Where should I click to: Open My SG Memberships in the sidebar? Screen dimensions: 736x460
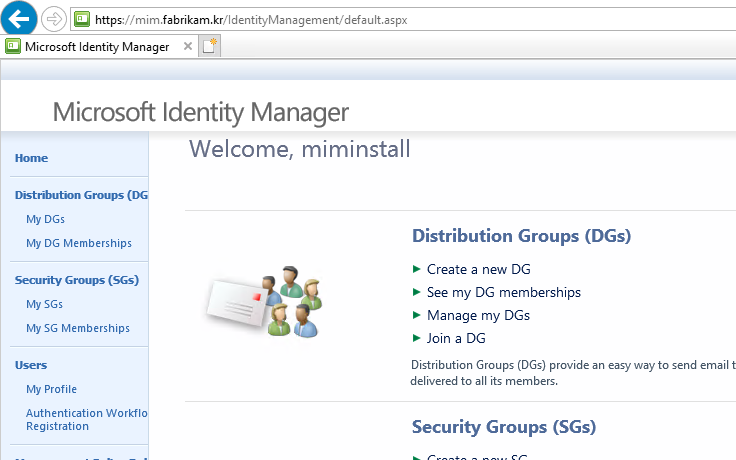pyautogui.click(x=78, y=328)
